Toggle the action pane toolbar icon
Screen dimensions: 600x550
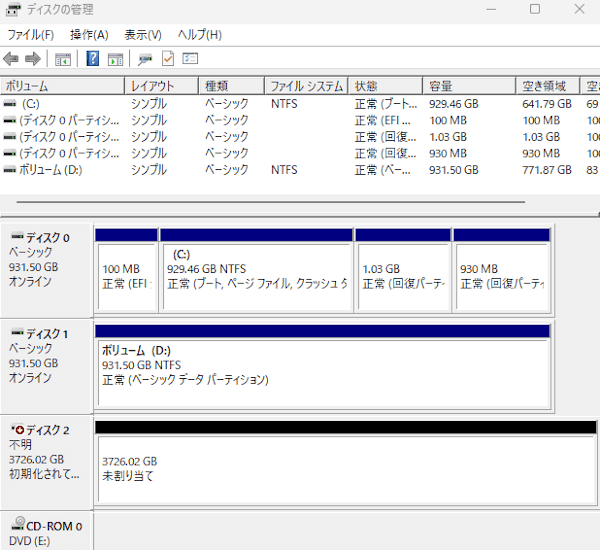(116, 59)
